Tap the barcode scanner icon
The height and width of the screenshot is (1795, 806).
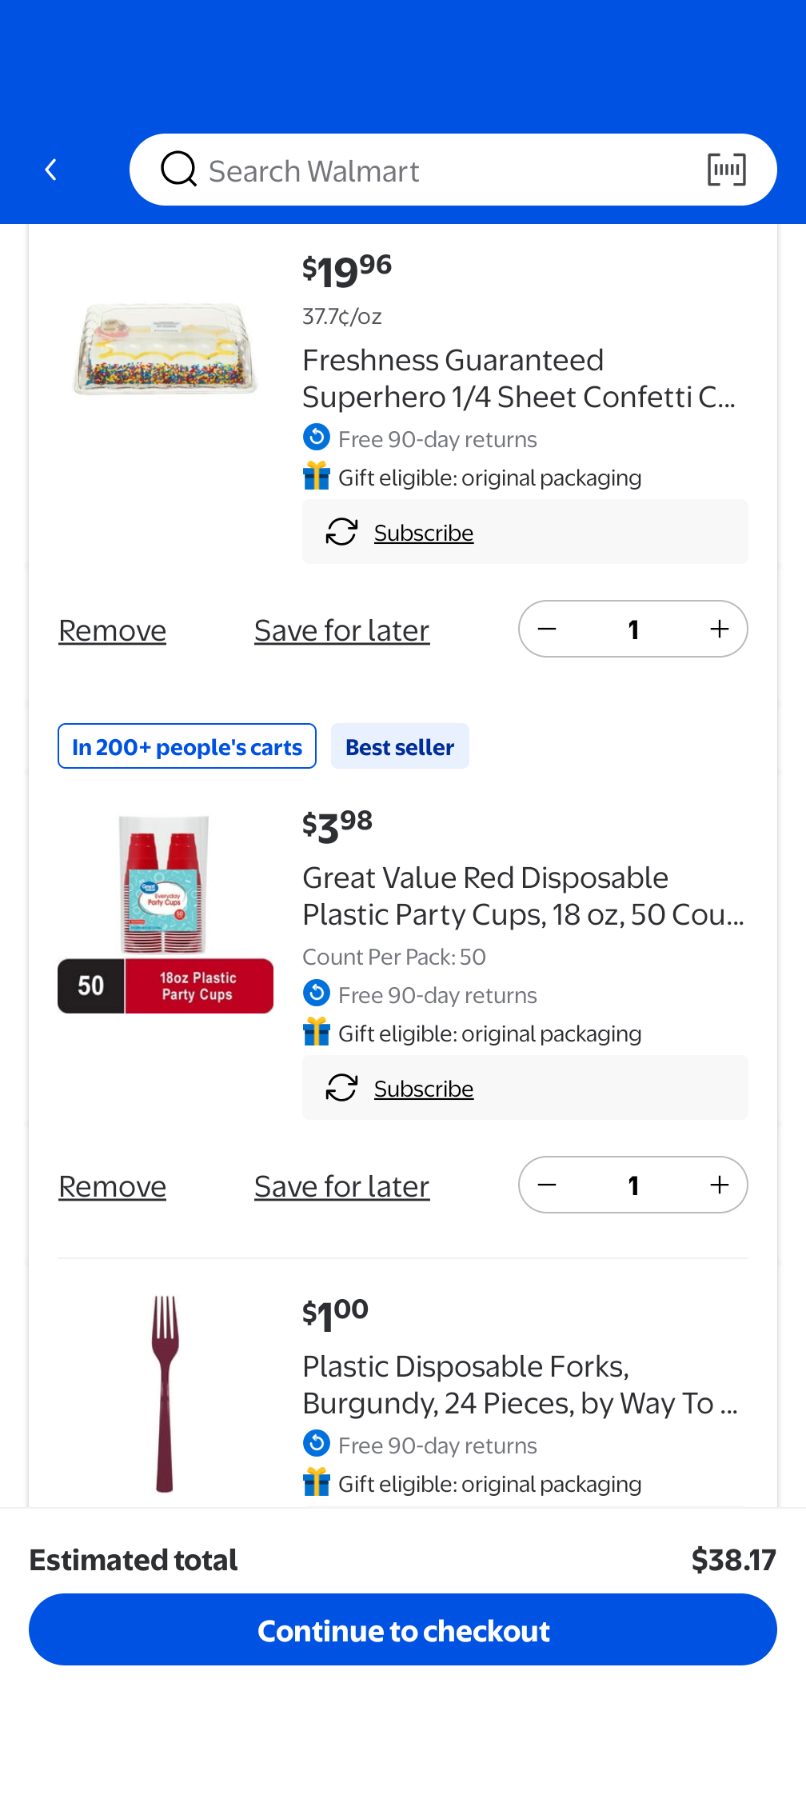click(x=726, y=170)
